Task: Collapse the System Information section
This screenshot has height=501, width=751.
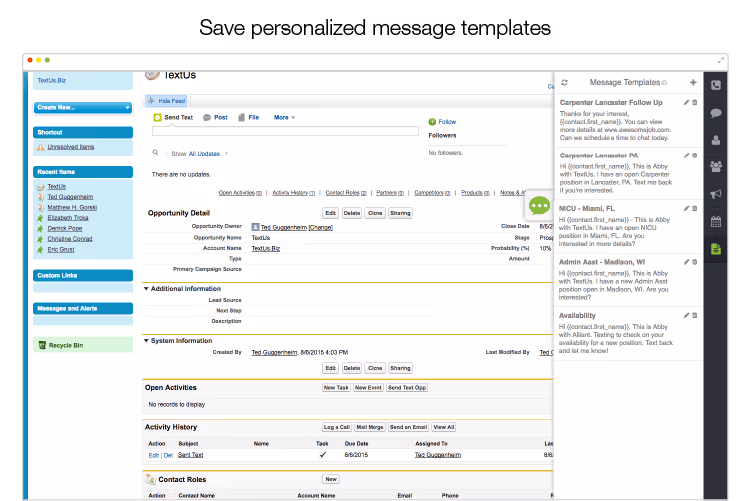Action: click(146, 341)
